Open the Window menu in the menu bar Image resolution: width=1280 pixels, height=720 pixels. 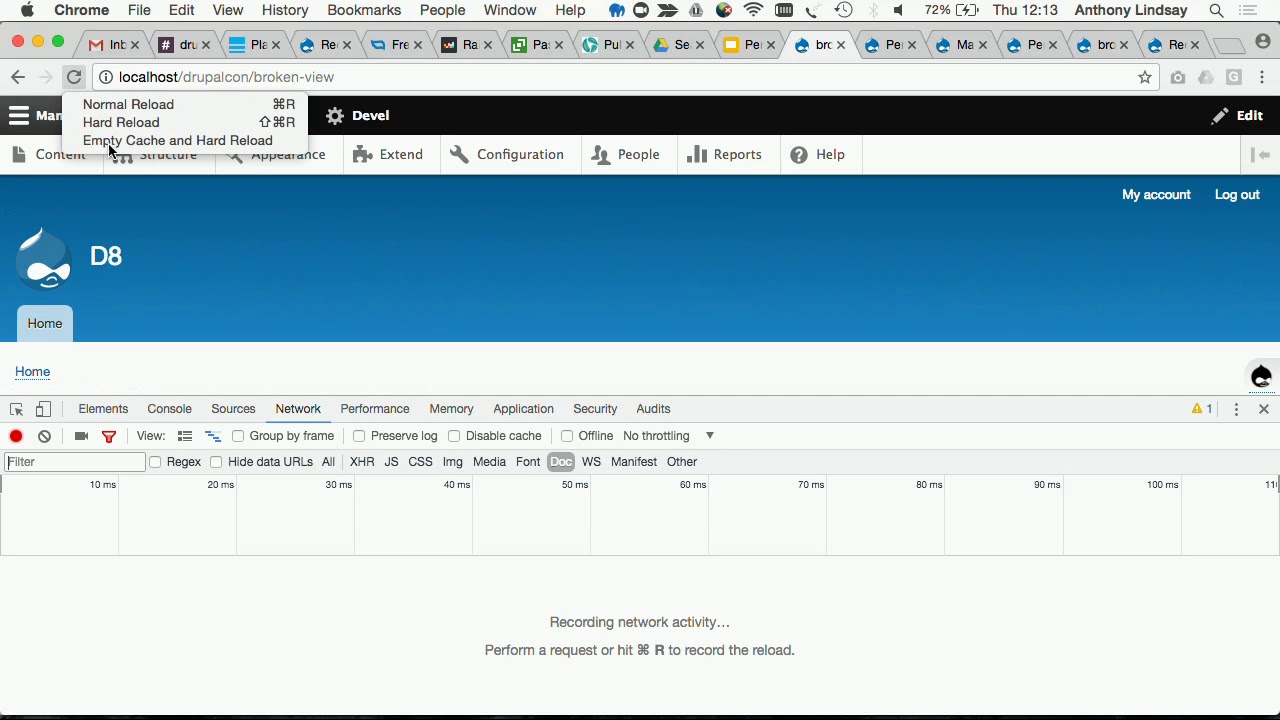click(510, 10)
